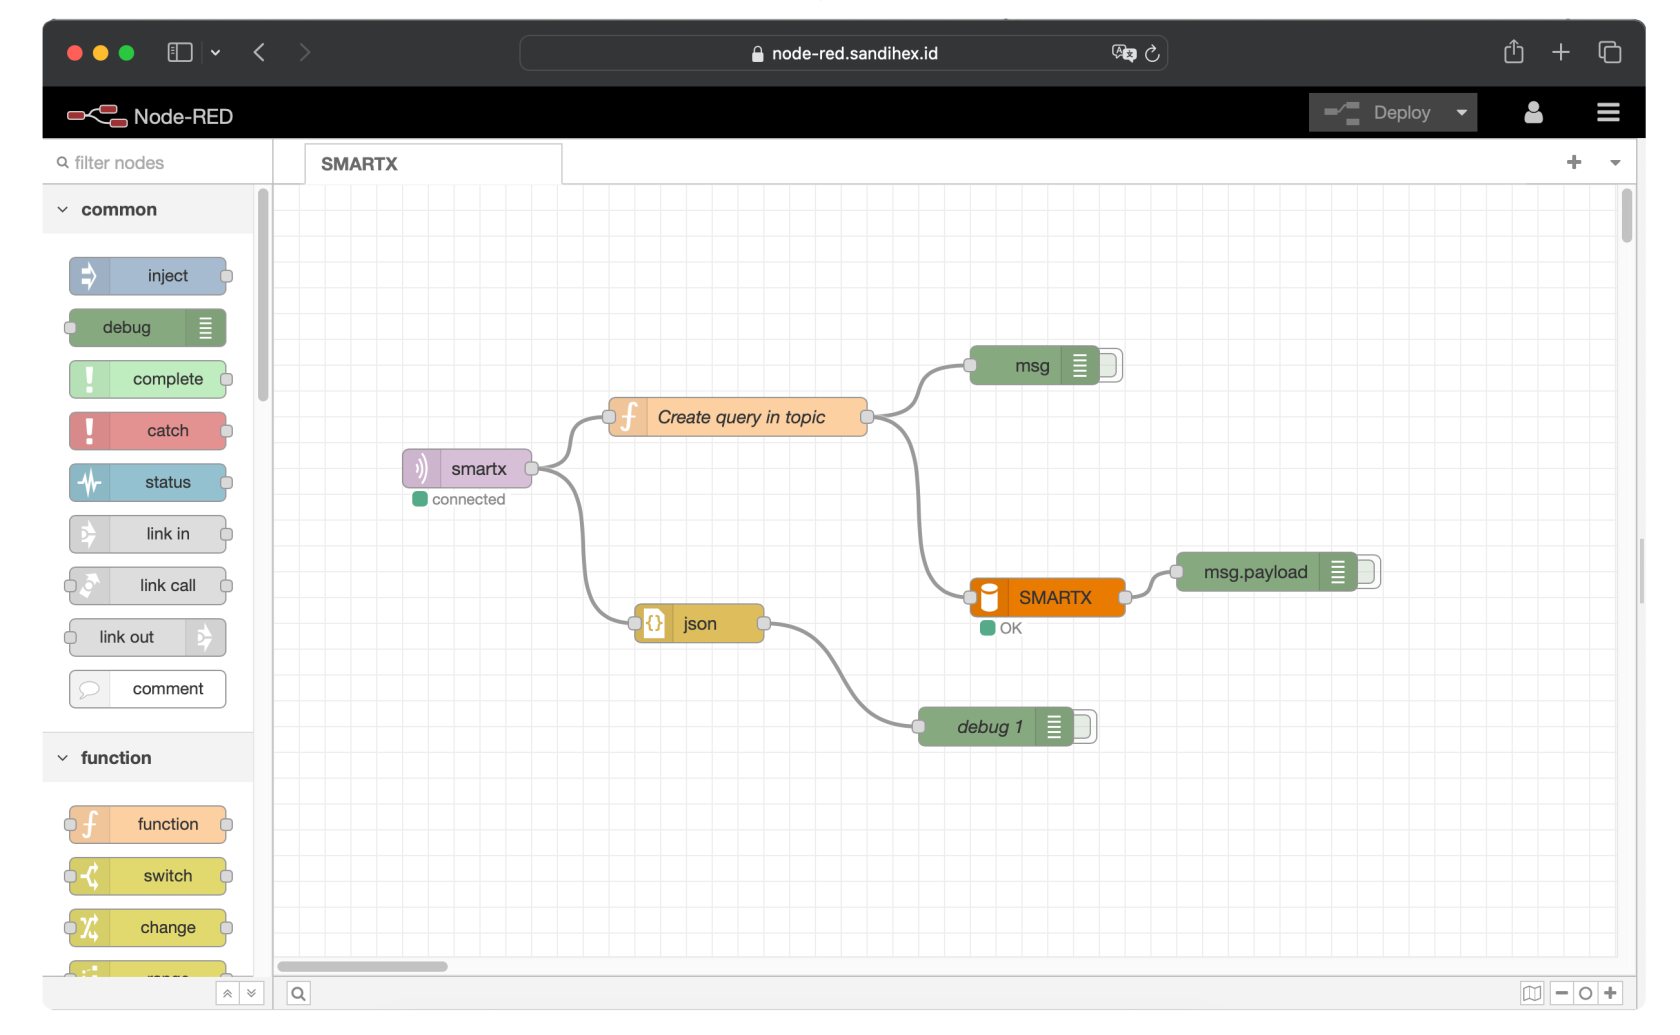Select the function node in palette
The image size is (1680, 1035).
coord(148,824)
